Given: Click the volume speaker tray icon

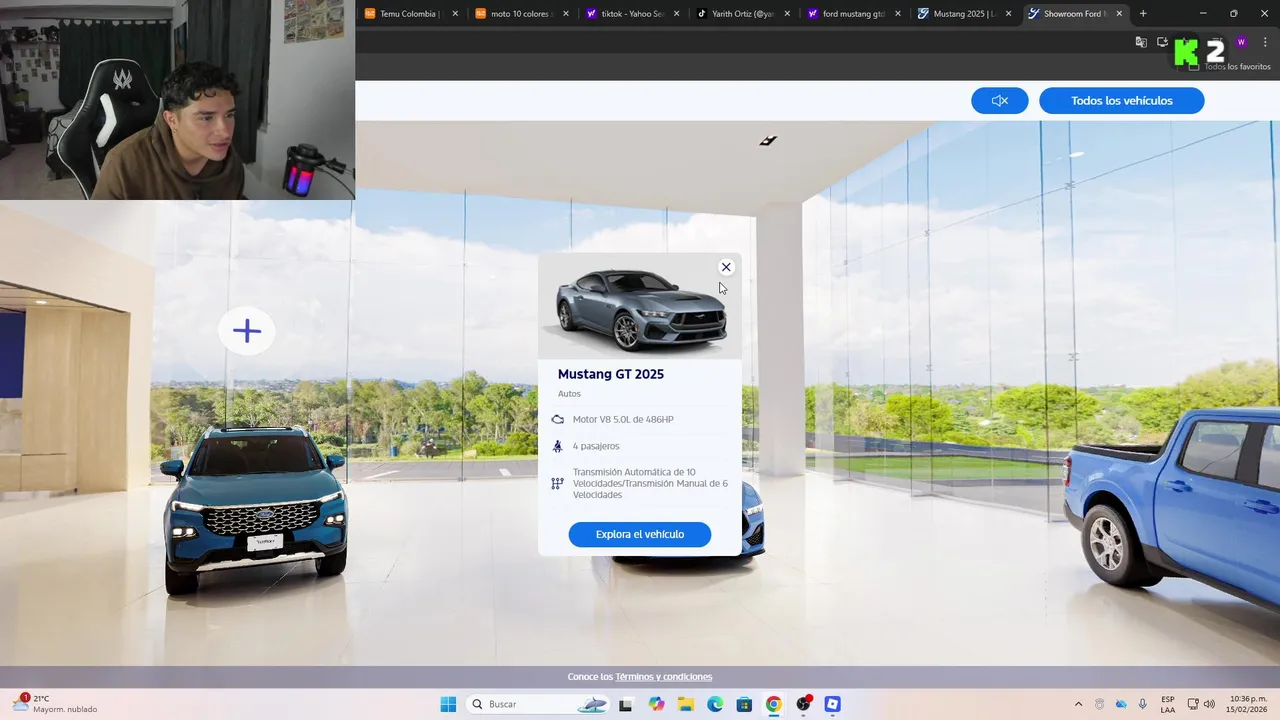Looking at the screenshot, I should click(1209, 704).
